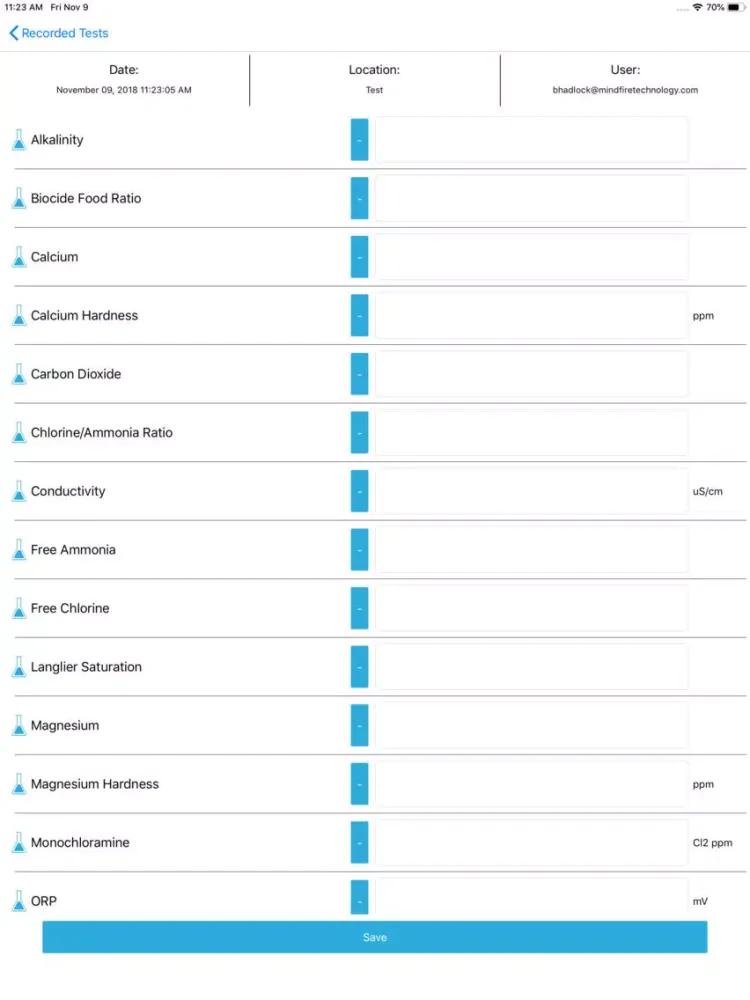
Task: Focus the Chlorine/Ammonia Ratio input box
Action: click(531, 433)
